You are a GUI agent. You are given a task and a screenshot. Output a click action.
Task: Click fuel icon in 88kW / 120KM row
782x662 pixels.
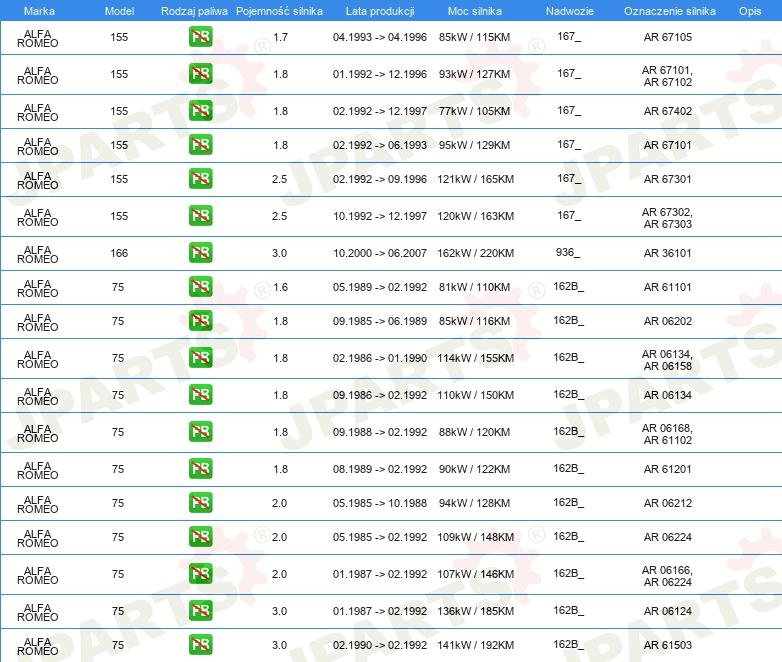(x=200, y=432)
